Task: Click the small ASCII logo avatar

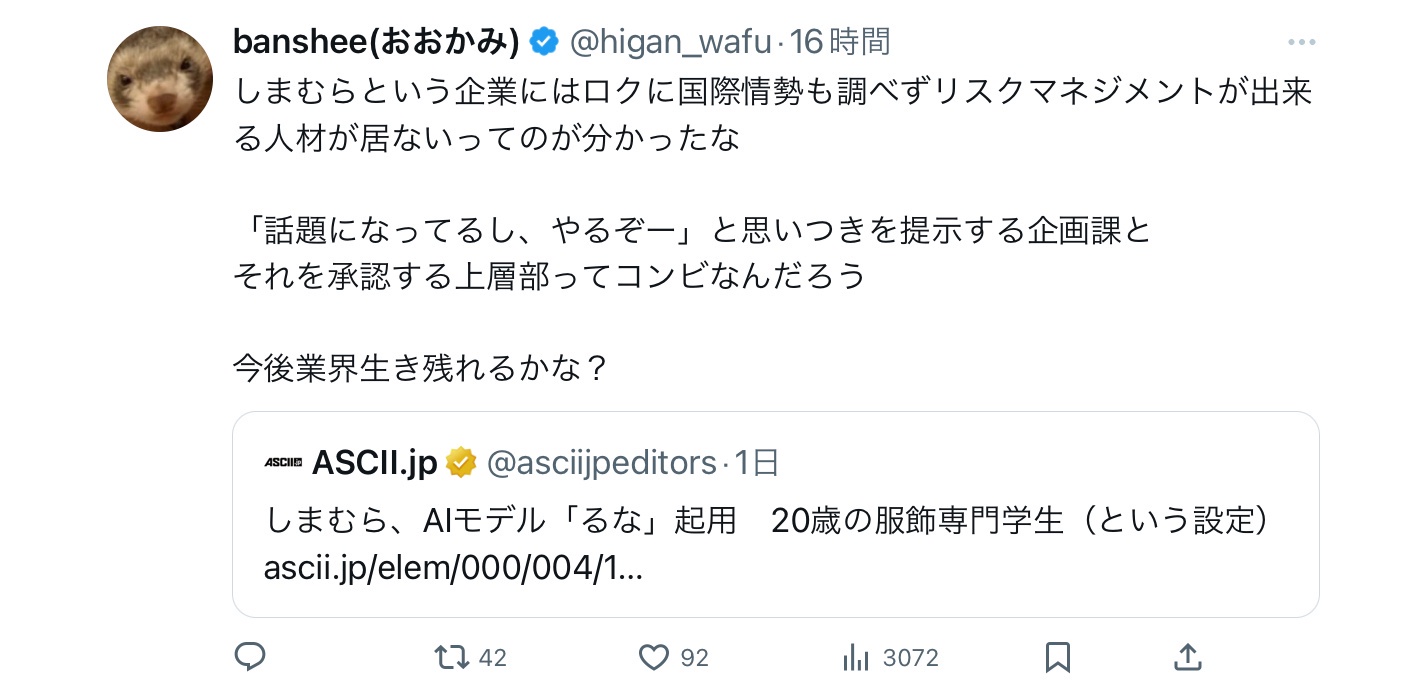Action: tap(283, 463)
